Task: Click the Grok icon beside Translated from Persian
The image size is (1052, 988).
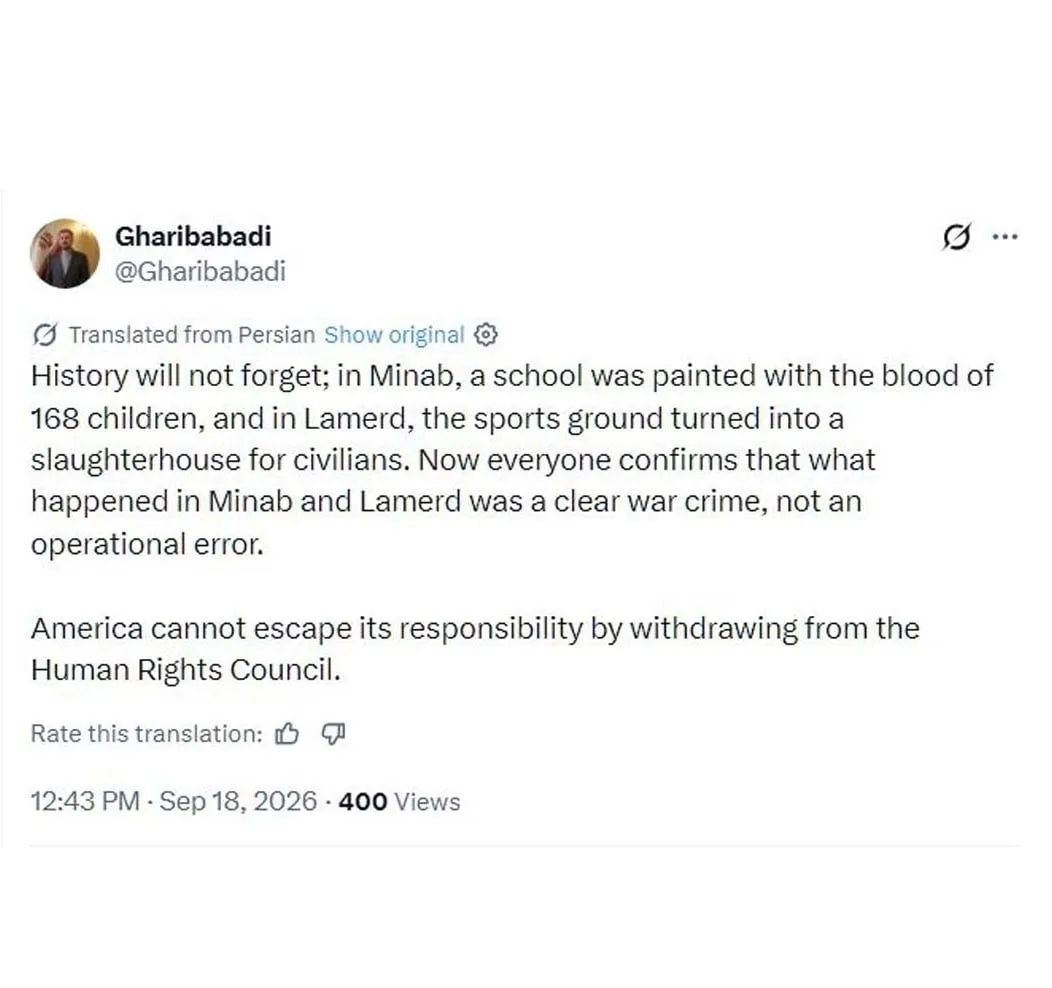Action: pos(45,334)
